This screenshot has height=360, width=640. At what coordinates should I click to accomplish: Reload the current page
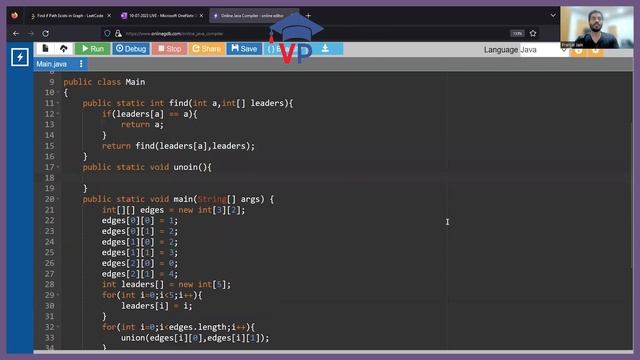point(45,33)
